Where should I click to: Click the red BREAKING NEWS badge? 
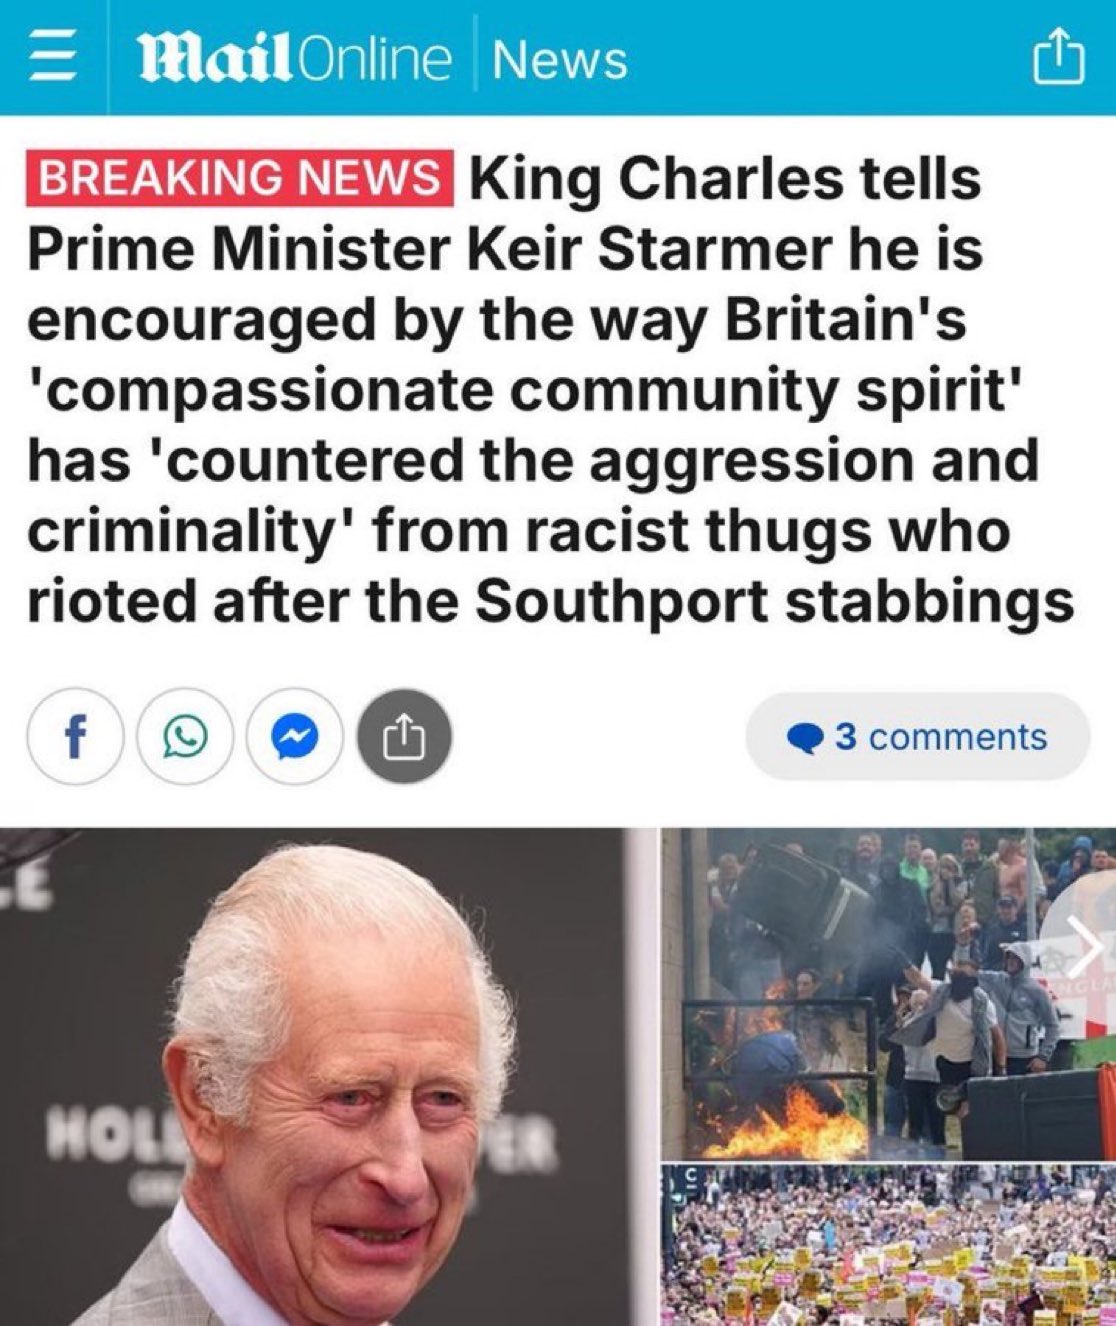coord(240,180)
